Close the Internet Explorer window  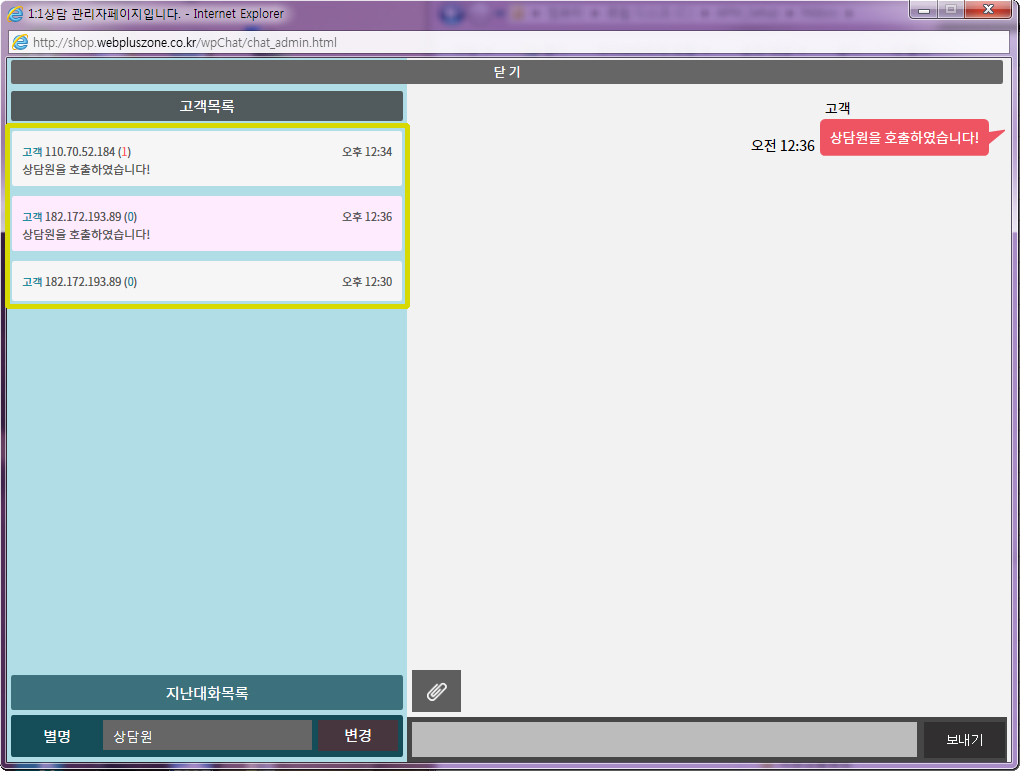(987, 10)
